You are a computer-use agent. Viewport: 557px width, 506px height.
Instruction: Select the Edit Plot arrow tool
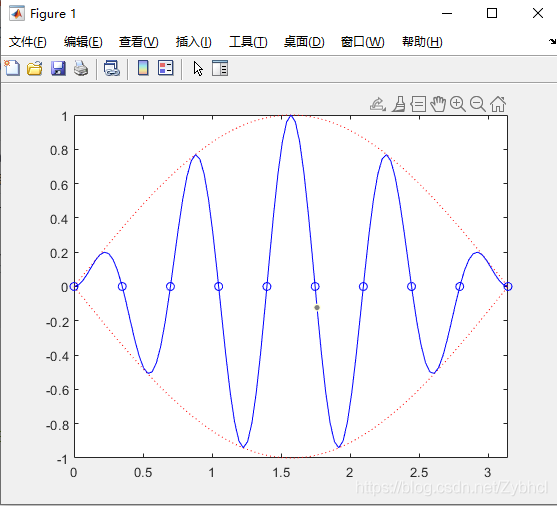198,69
